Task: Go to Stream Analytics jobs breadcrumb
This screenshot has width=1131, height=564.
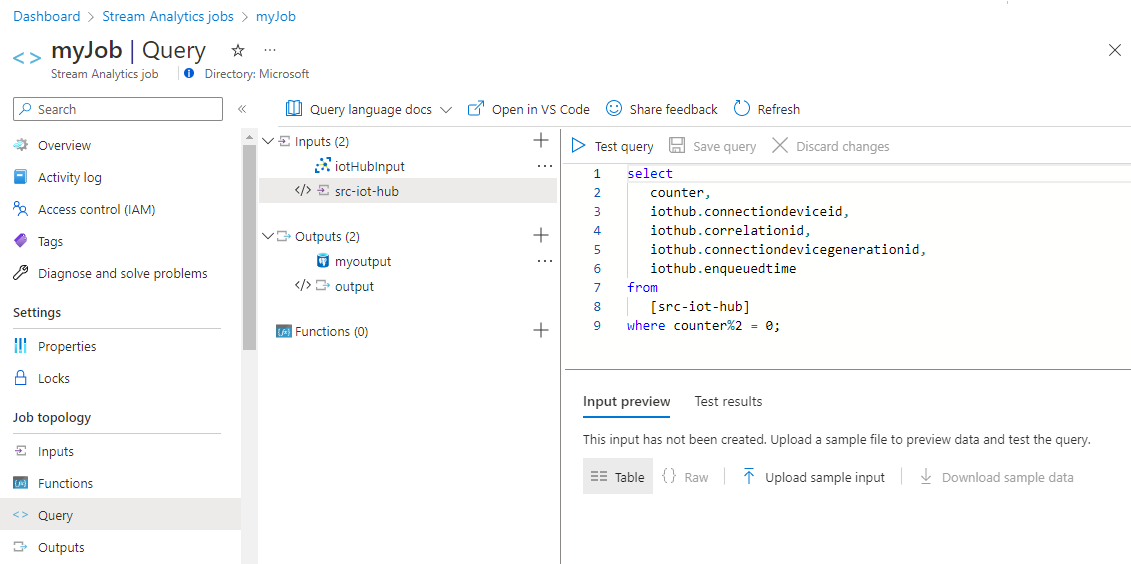Action: pyautogui.click(x=168, y=16)
